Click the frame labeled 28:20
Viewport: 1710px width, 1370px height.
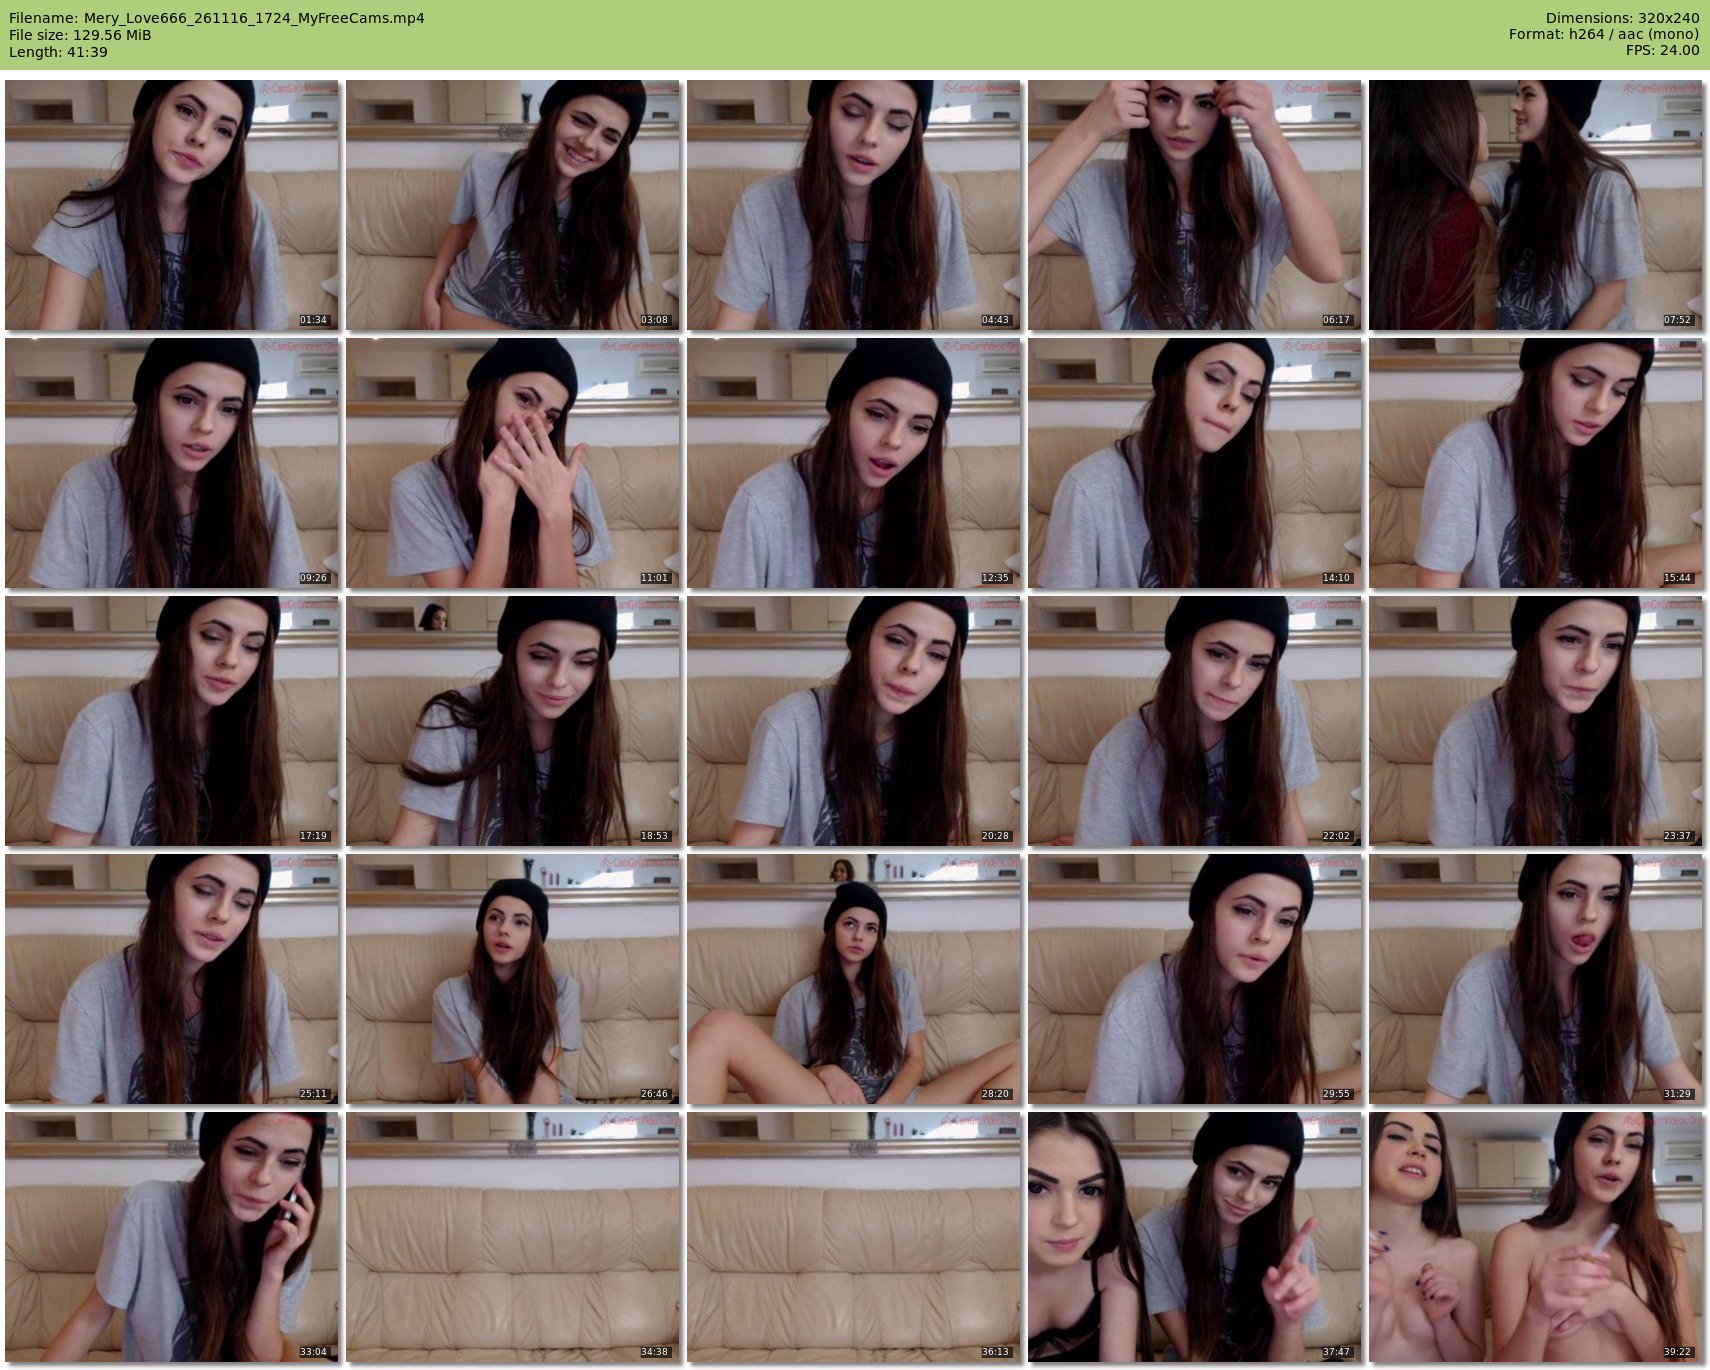pos(853,979)
